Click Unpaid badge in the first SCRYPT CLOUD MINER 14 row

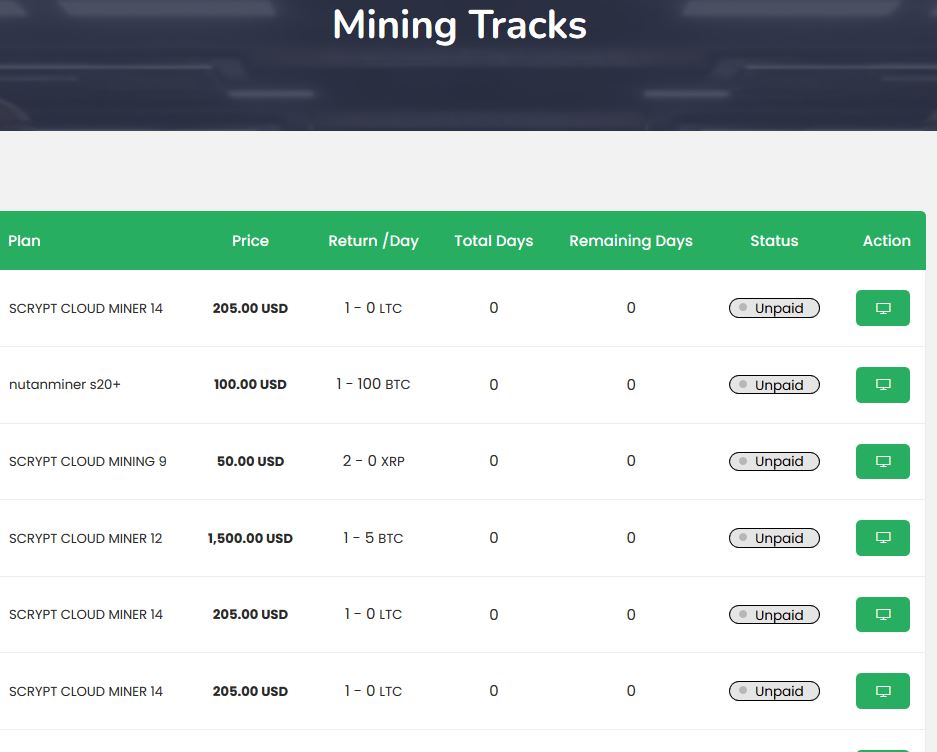click(774, 308)
